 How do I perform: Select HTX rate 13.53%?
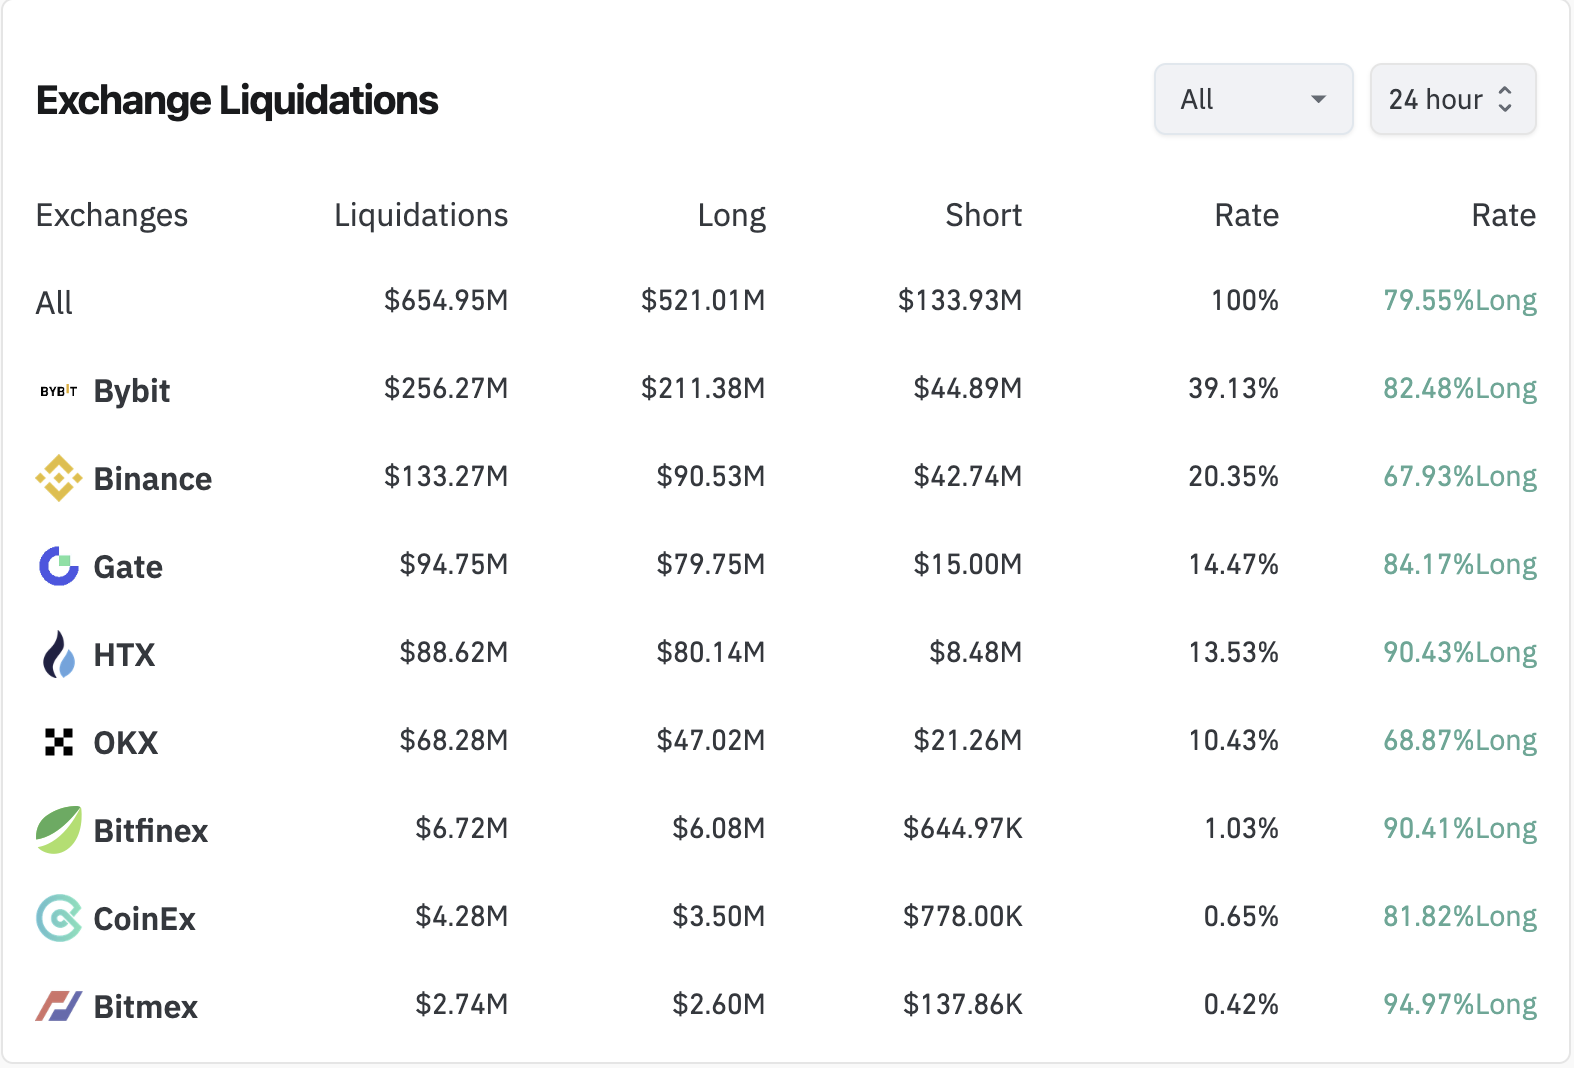[x=1234, y=652]
